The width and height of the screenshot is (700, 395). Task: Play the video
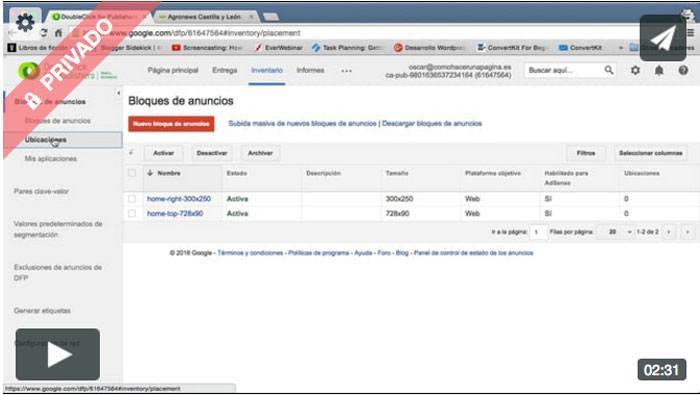(x=58, y=354)
